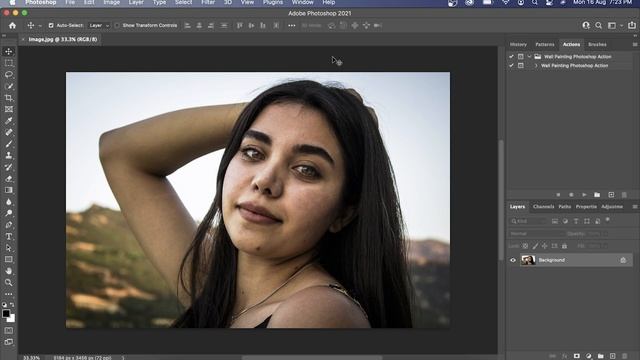Select the Crop tool
This screenshot has height=360, width=640.
coord(9,98)
